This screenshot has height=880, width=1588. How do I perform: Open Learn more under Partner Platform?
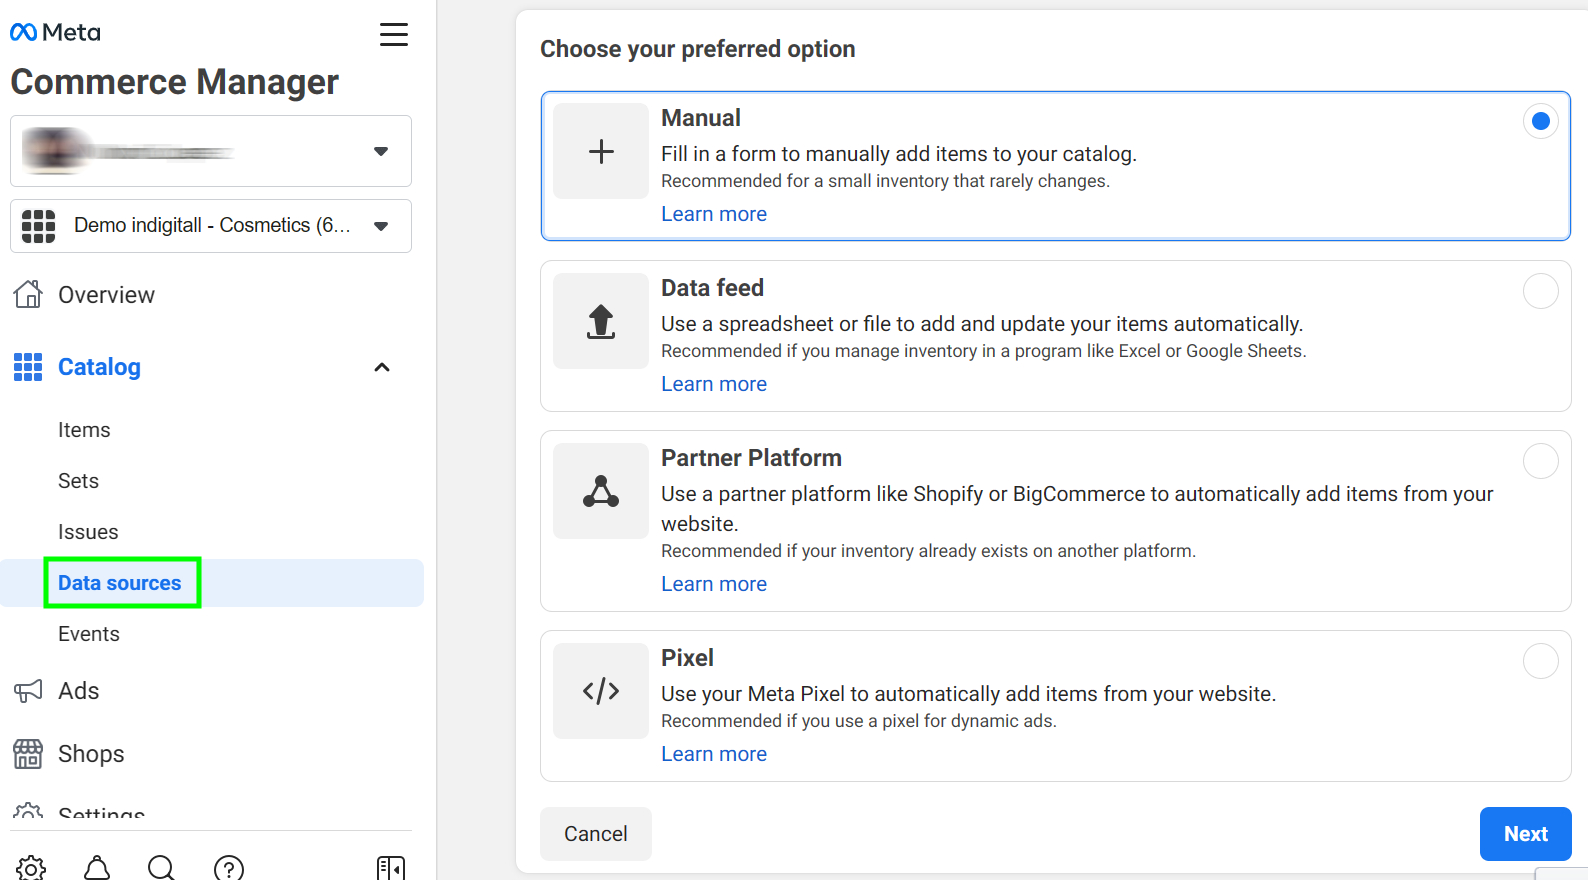(714, 584)
